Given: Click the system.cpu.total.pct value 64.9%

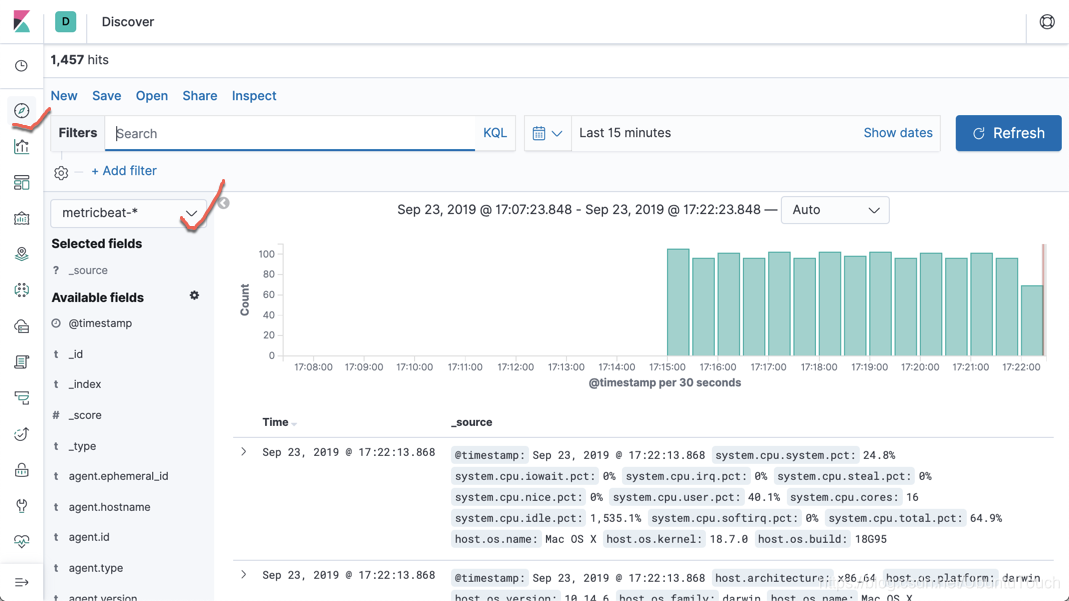Looking at the screenshot, I should pos(986,519).
